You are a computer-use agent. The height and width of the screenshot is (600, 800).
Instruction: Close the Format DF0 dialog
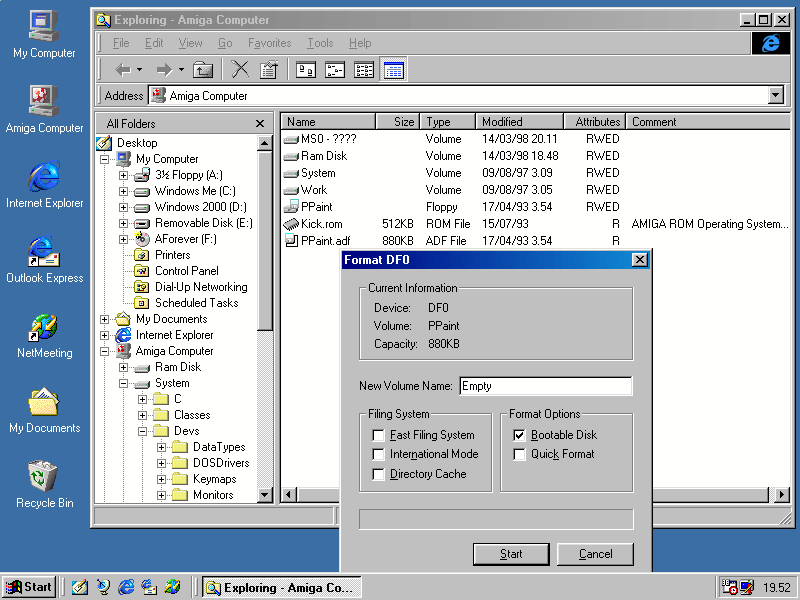[x=639, y=260]
